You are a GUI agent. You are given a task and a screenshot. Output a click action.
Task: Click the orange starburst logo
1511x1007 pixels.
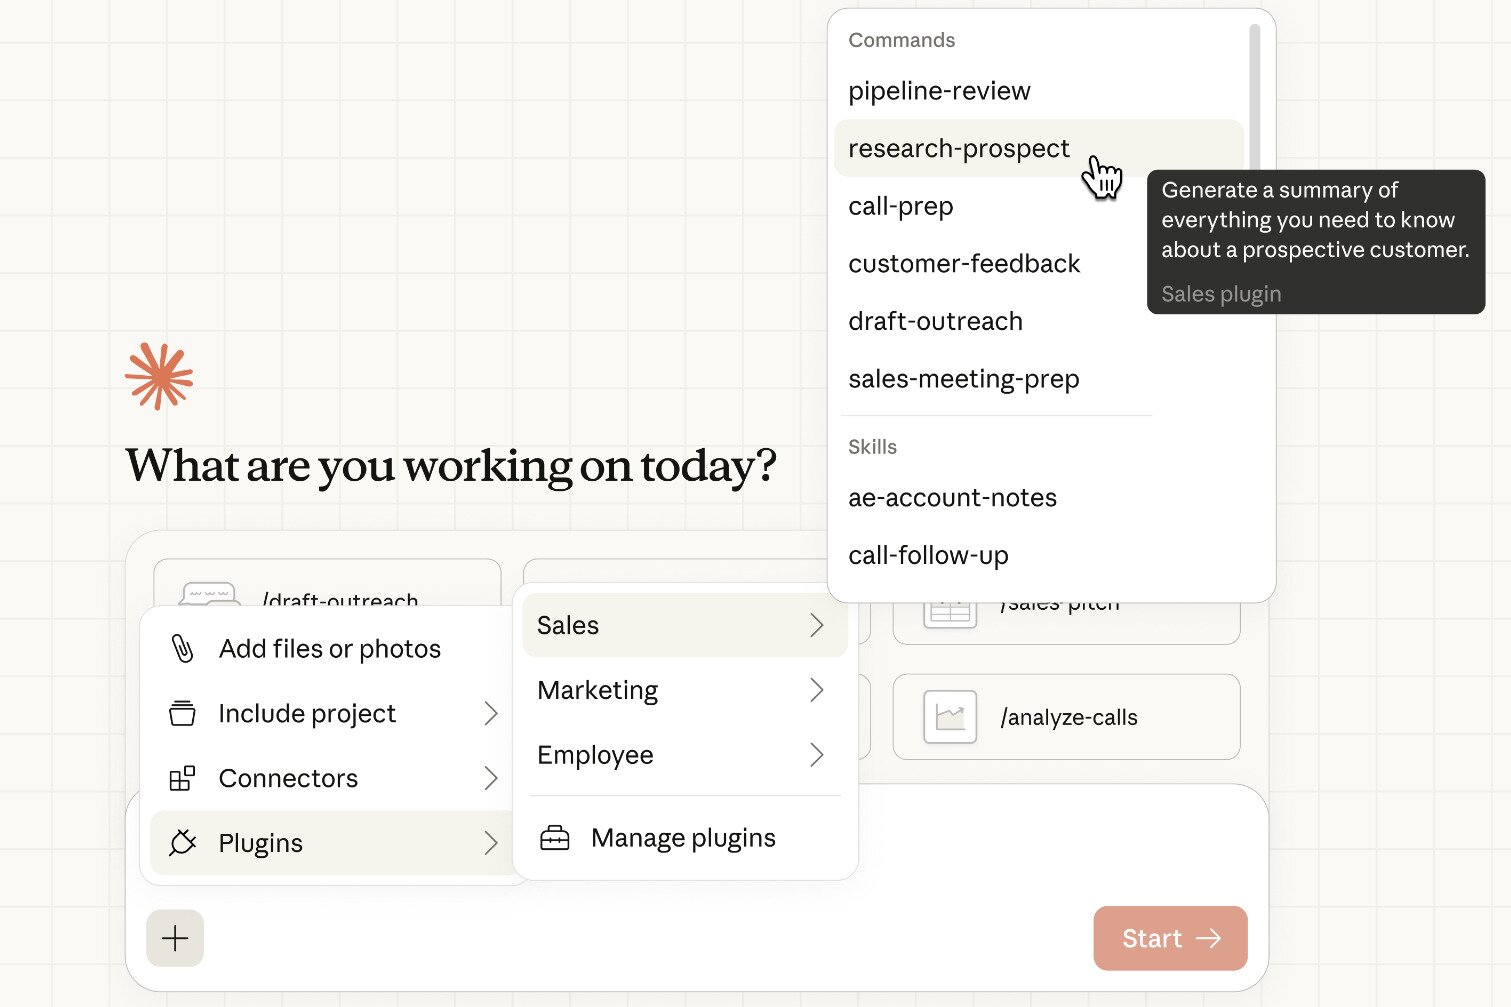click(159, 376)
